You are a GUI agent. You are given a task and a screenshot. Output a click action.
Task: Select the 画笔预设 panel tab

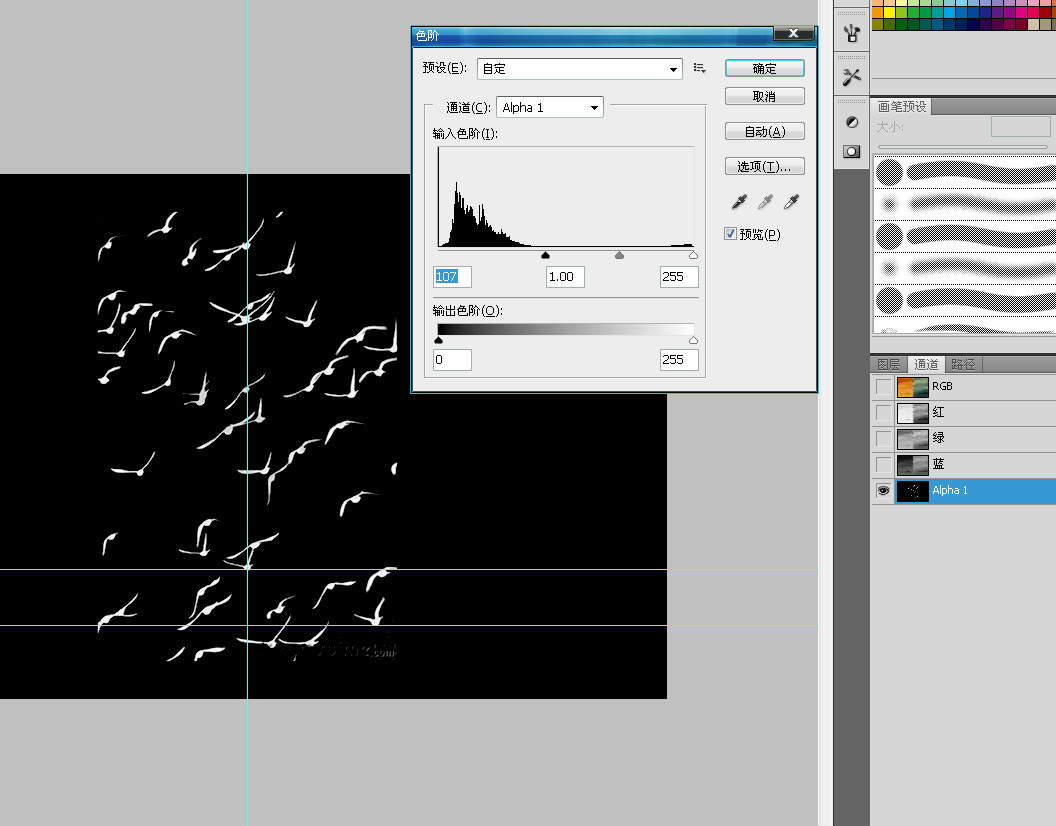[902, 106]
